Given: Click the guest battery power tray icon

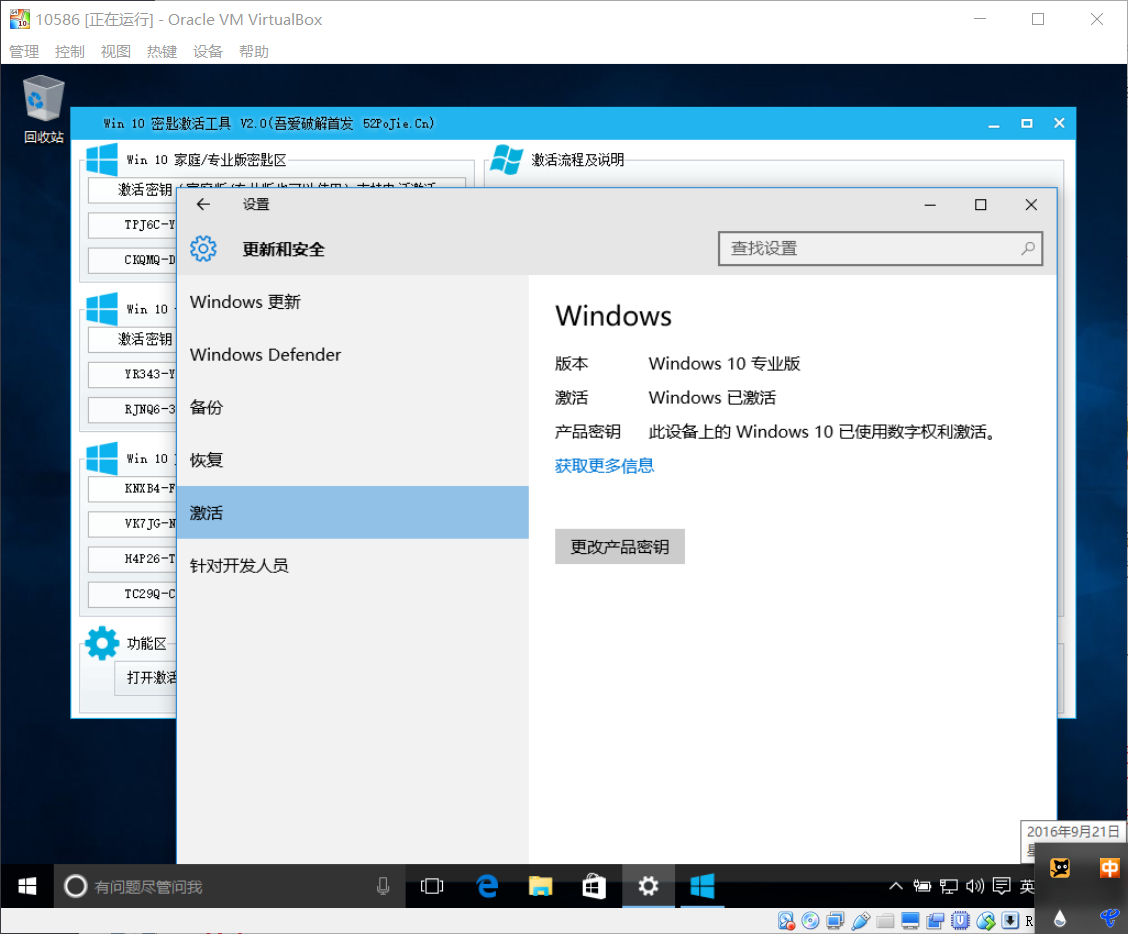Looking at the screenshot, I should pos(922,887).
